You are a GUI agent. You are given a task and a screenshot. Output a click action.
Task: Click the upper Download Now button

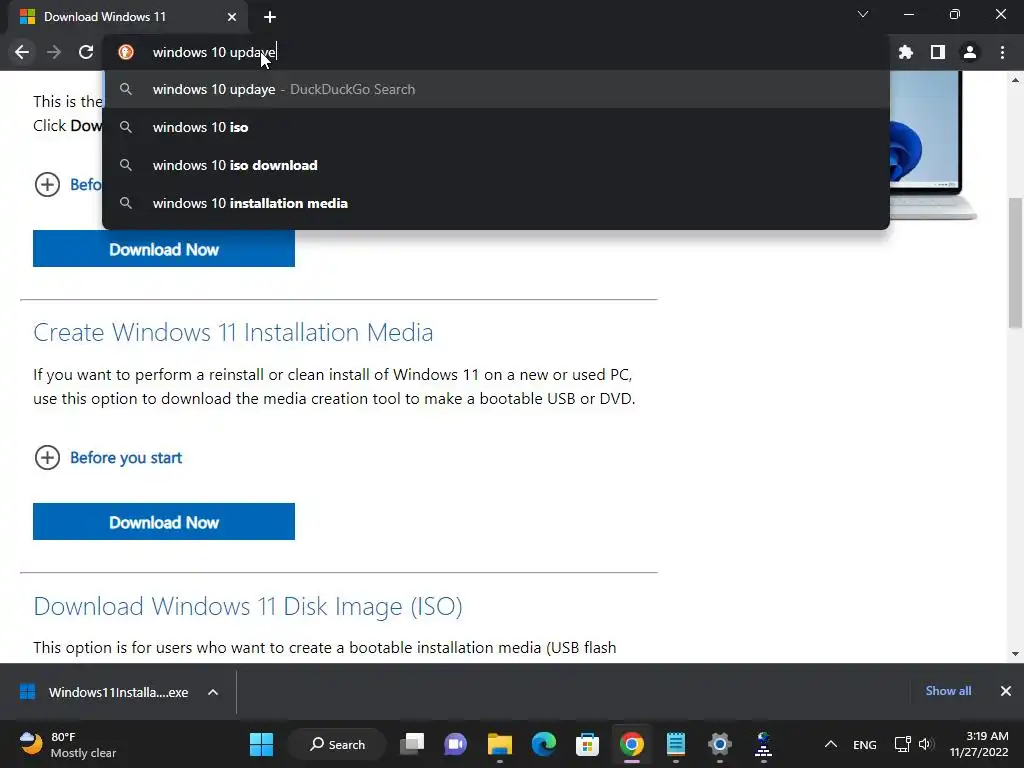pyautogui.click(x=164, y=249)
